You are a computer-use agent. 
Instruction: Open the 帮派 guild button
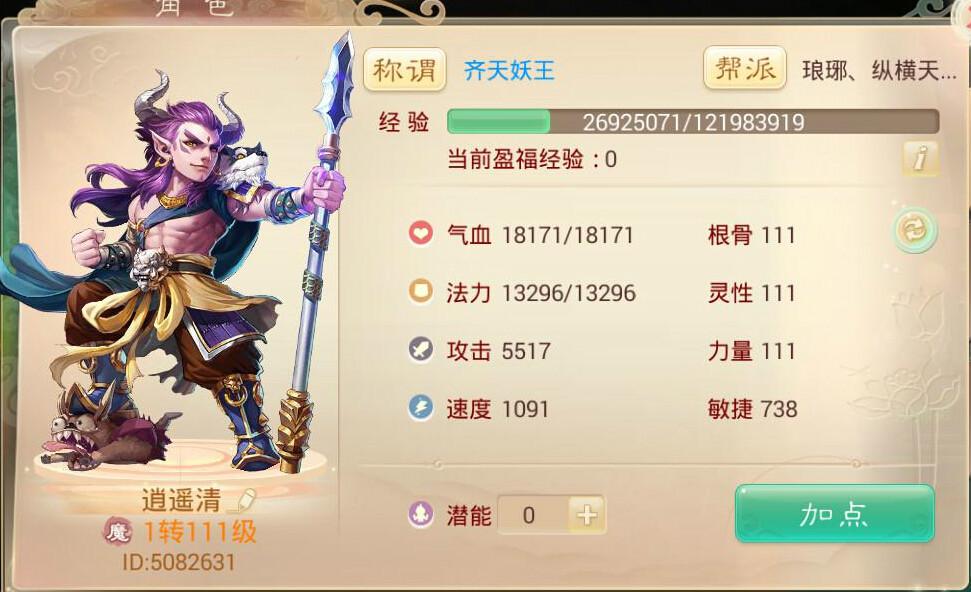tap(744, 67)
